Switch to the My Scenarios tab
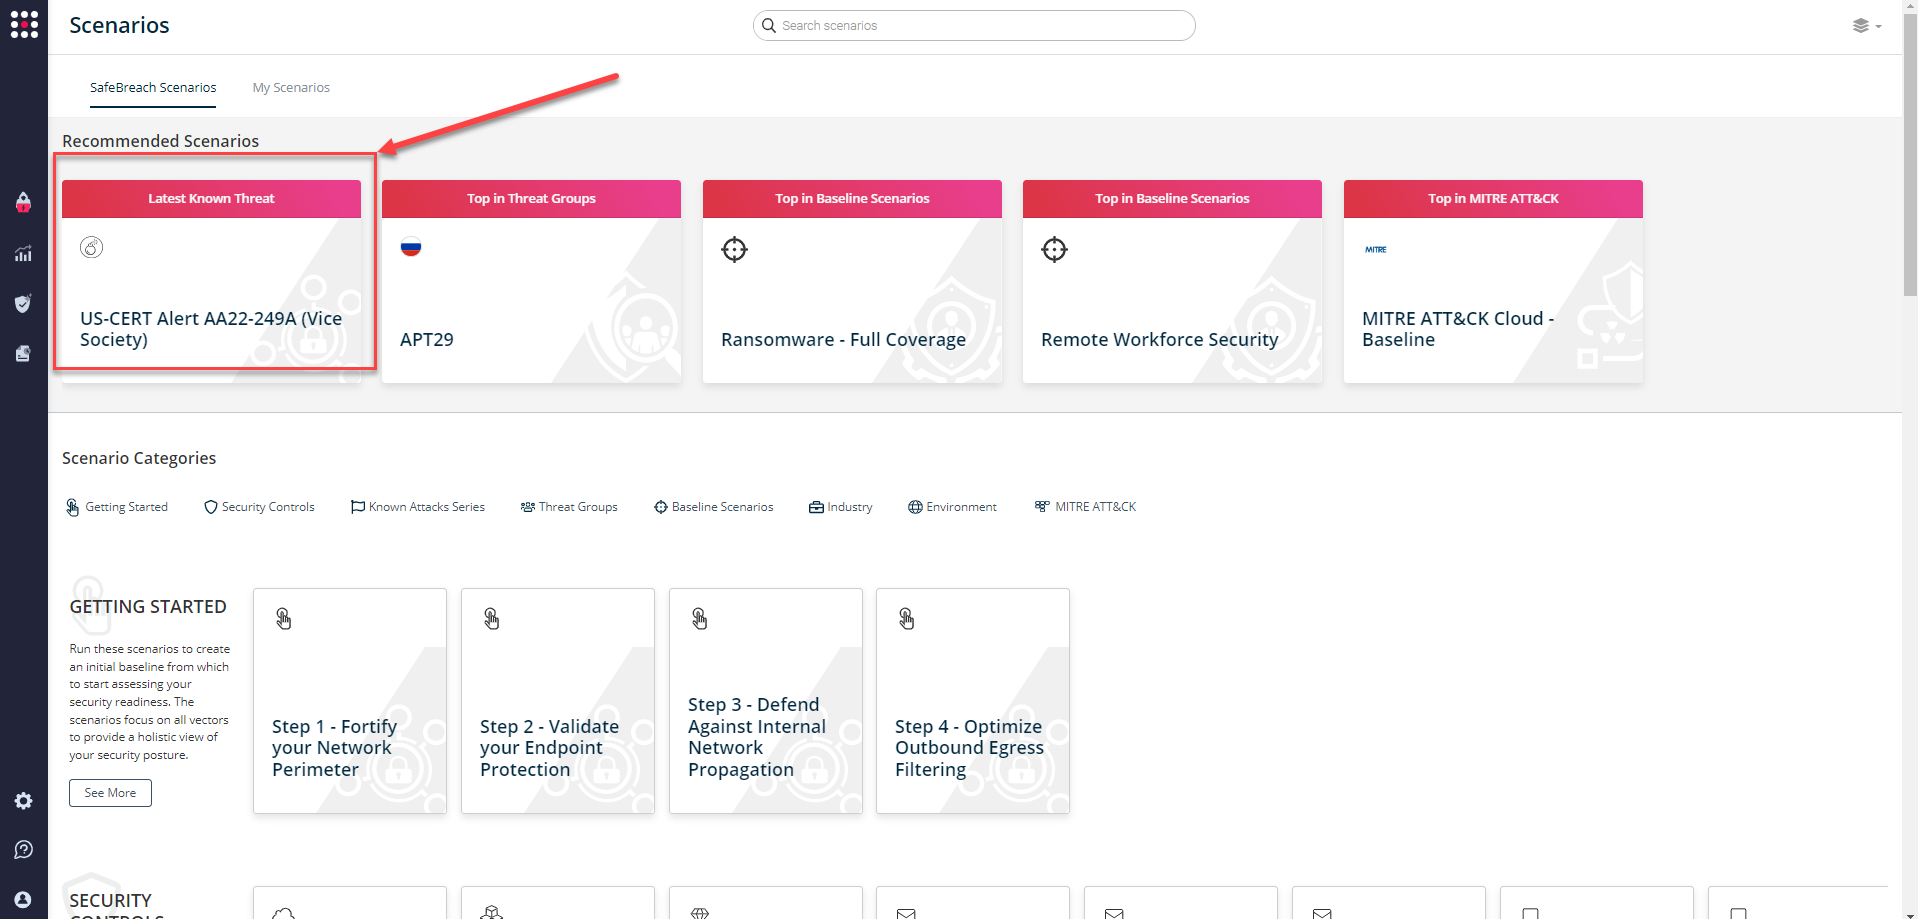Screen dimensions: 1918x919 pyautogui.click(x=291, y=87)
